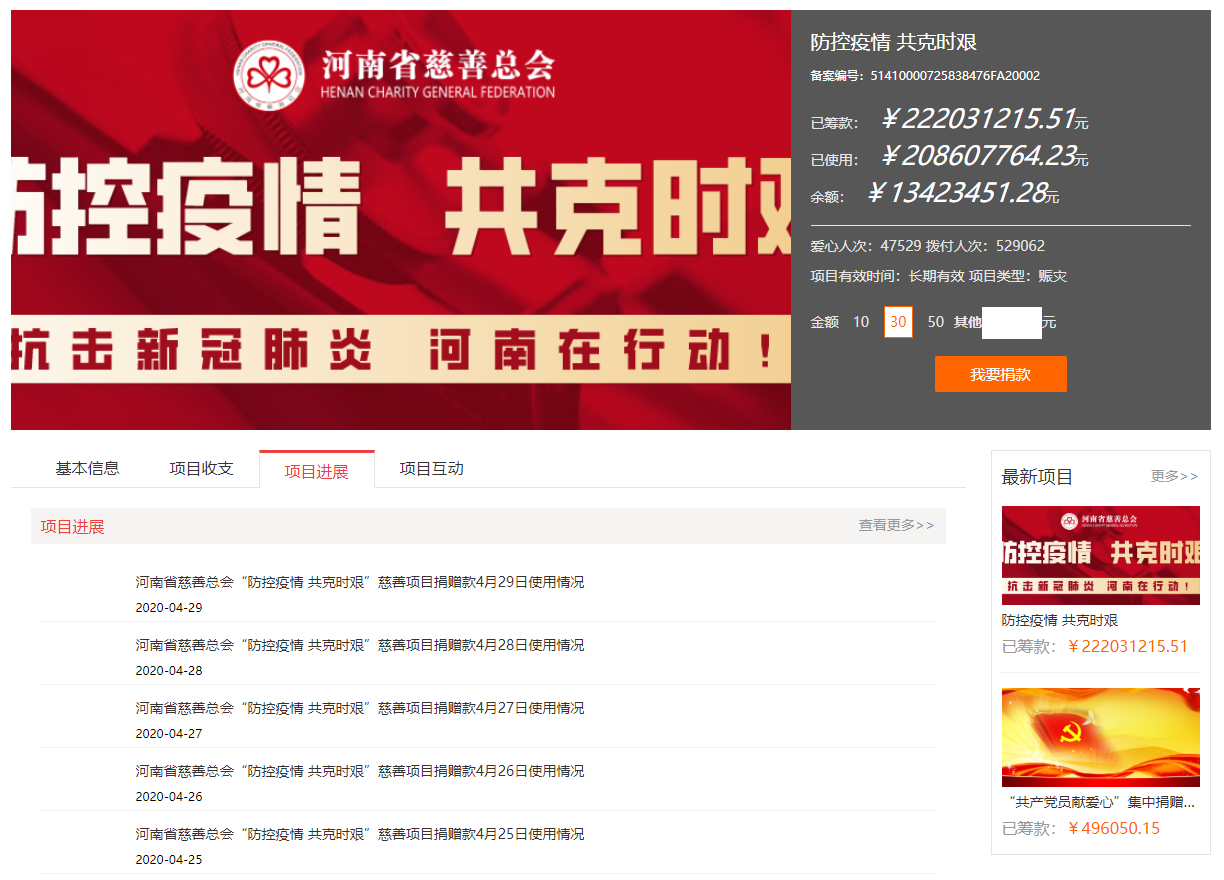Click the 防控疫情 共克时艰 sidebar thumbnail
Image resolution: width=1224 pixels, height=880 pixels.
(1100, 555)
